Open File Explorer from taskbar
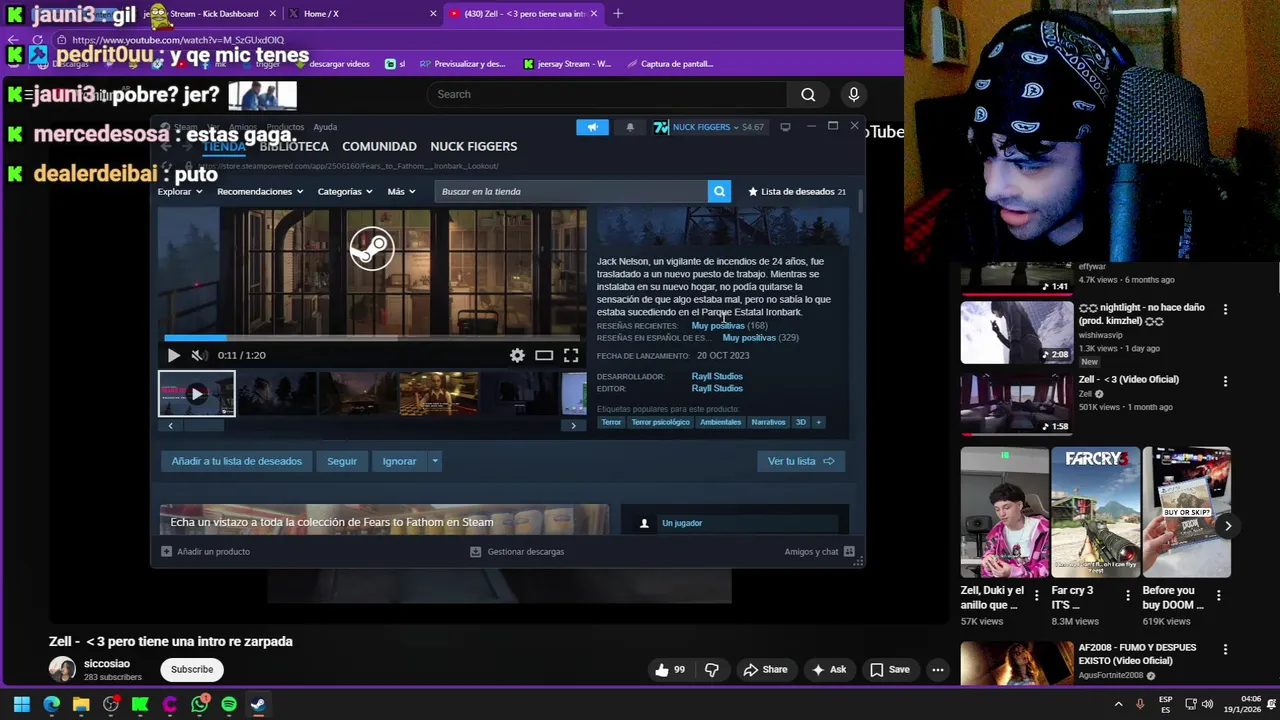 (x=81, y=704)
